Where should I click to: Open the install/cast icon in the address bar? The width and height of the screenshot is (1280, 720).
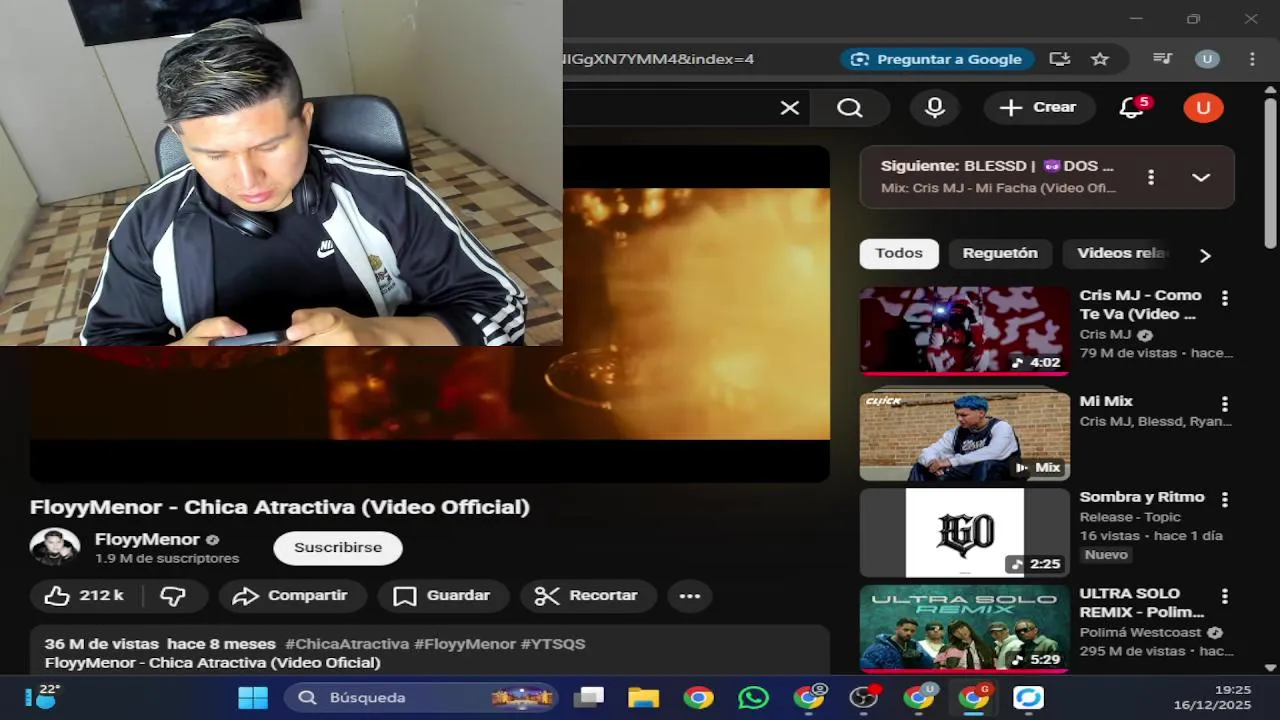[1060, 59]
